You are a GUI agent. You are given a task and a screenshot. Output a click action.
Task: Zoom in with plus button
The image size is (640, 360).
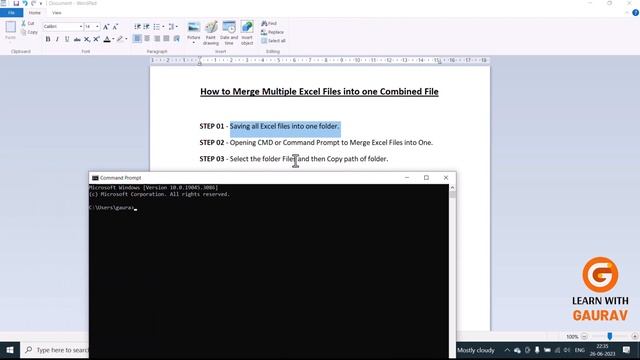[634, 336]
